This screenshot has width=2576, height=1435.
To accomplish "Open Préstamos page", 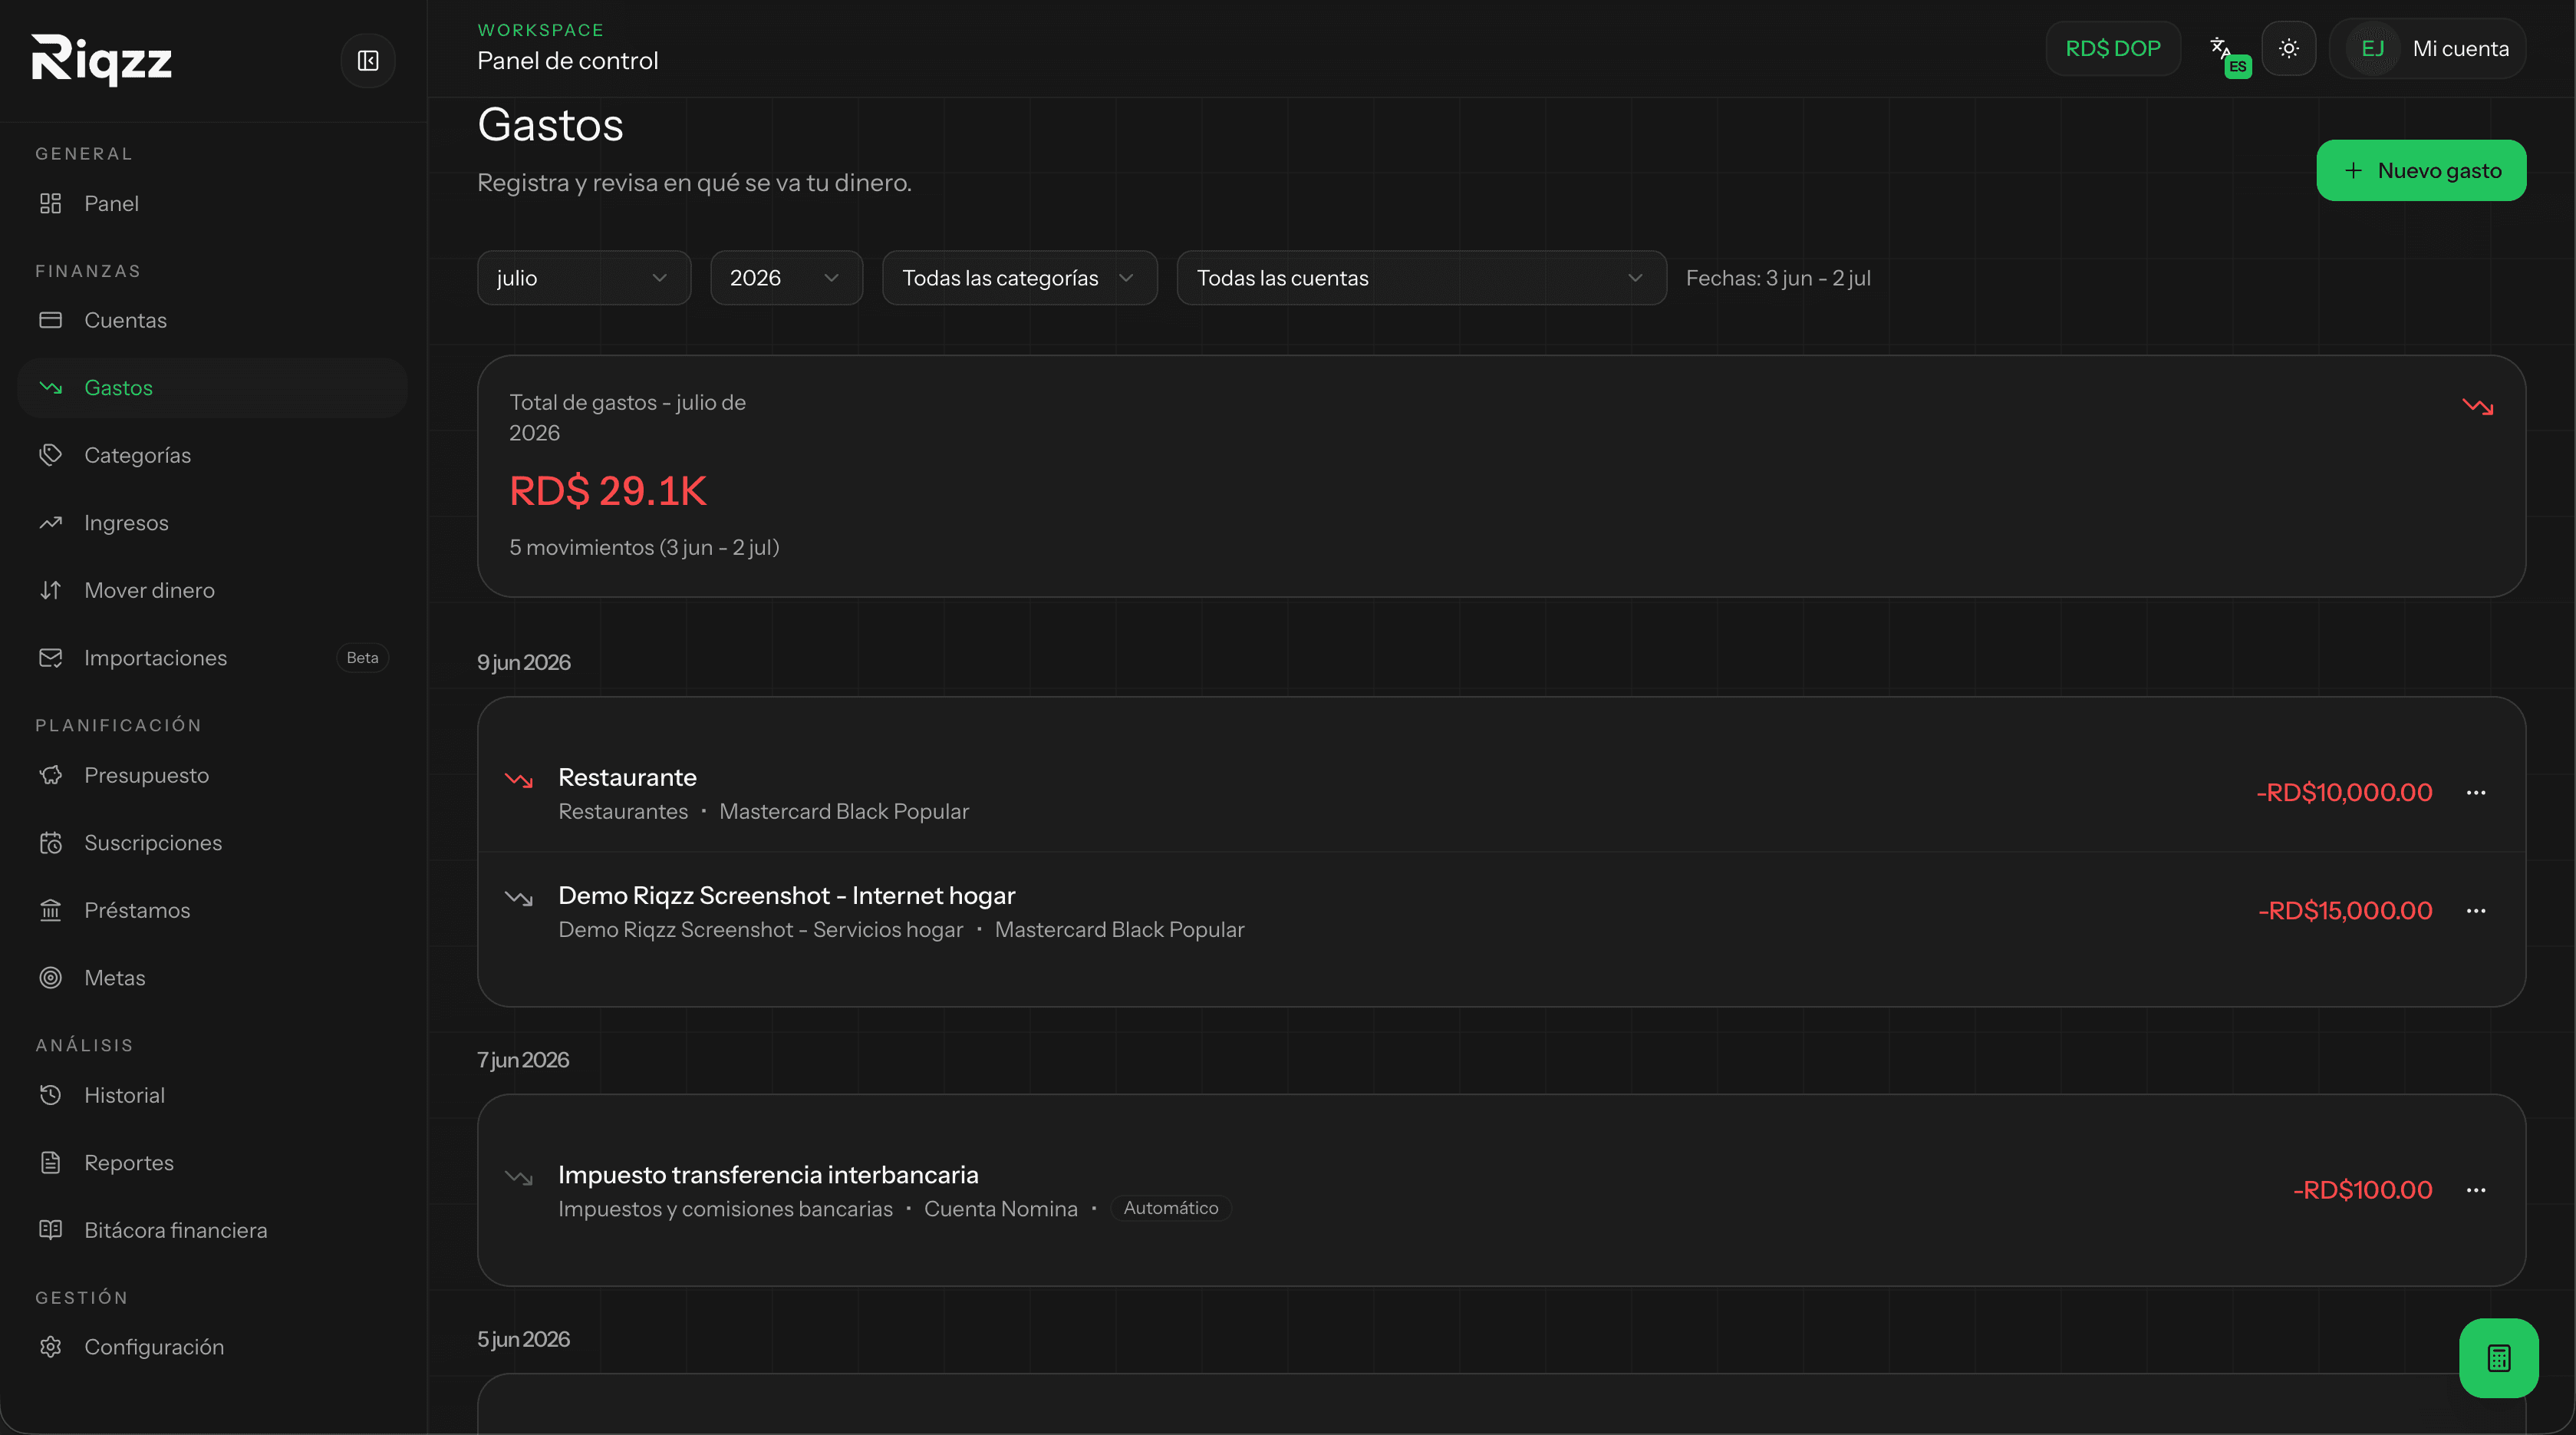I will click(x=212, y=910).
